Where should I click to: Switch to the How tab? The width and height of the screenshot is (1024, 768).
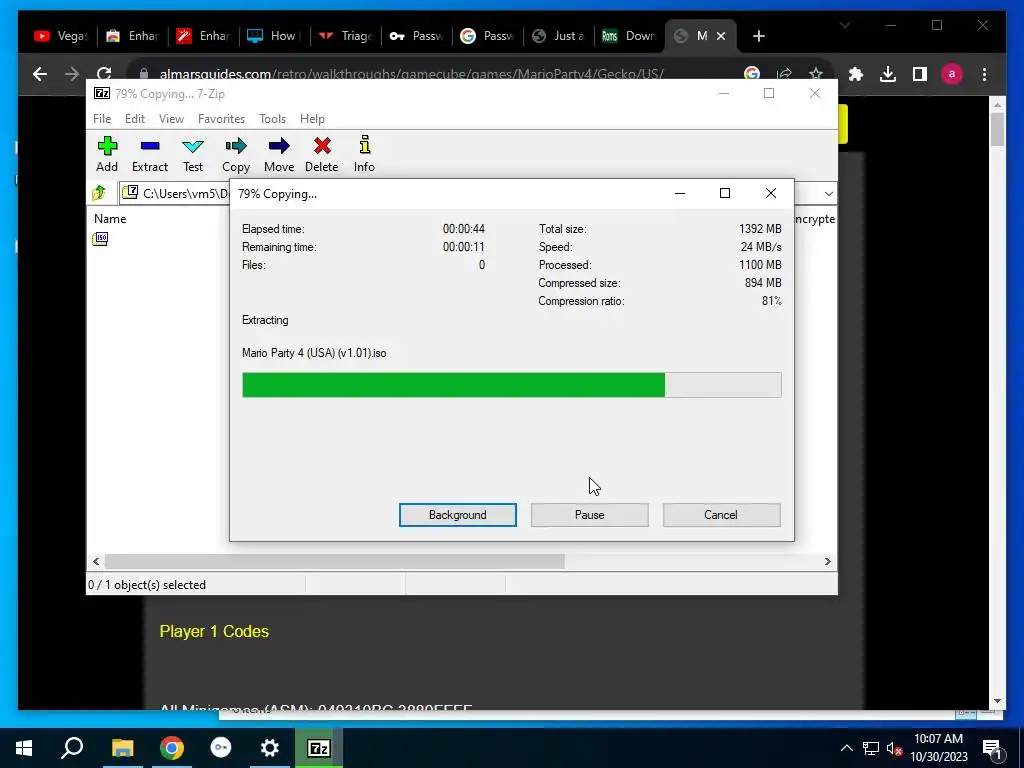[274, 36]
